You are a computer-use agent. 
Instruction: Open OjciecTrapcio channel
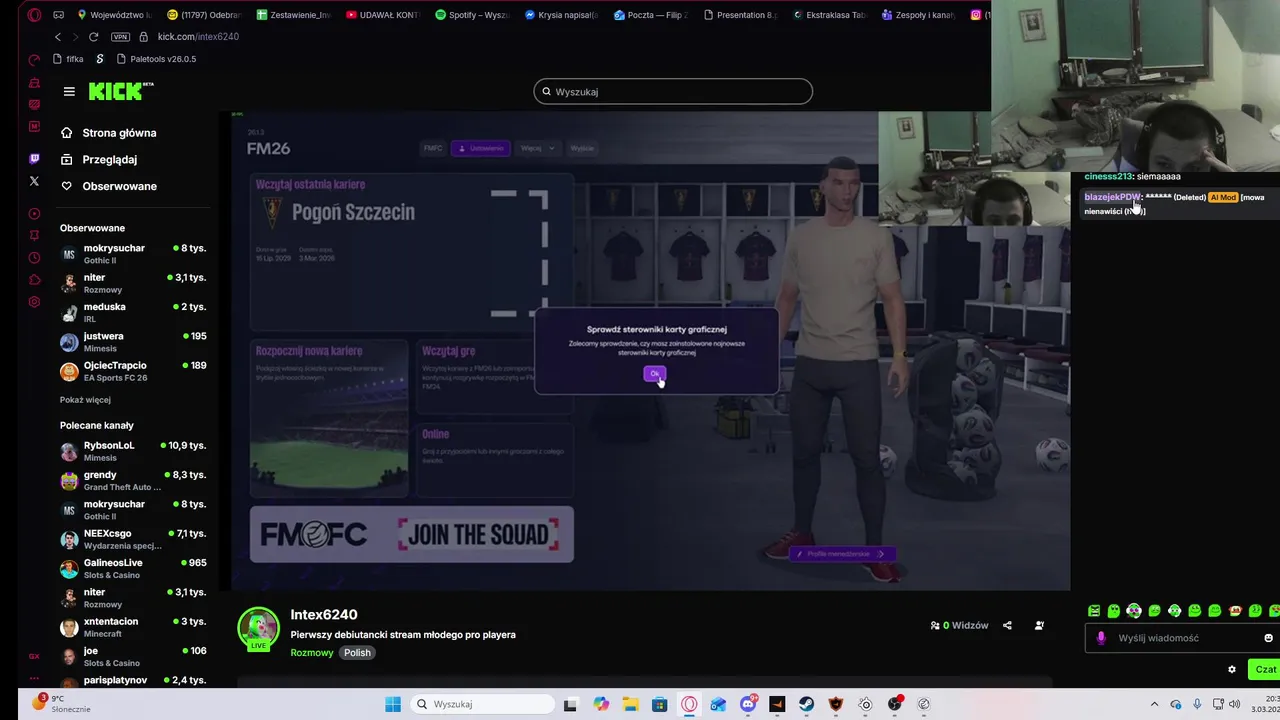click(133, 371)
